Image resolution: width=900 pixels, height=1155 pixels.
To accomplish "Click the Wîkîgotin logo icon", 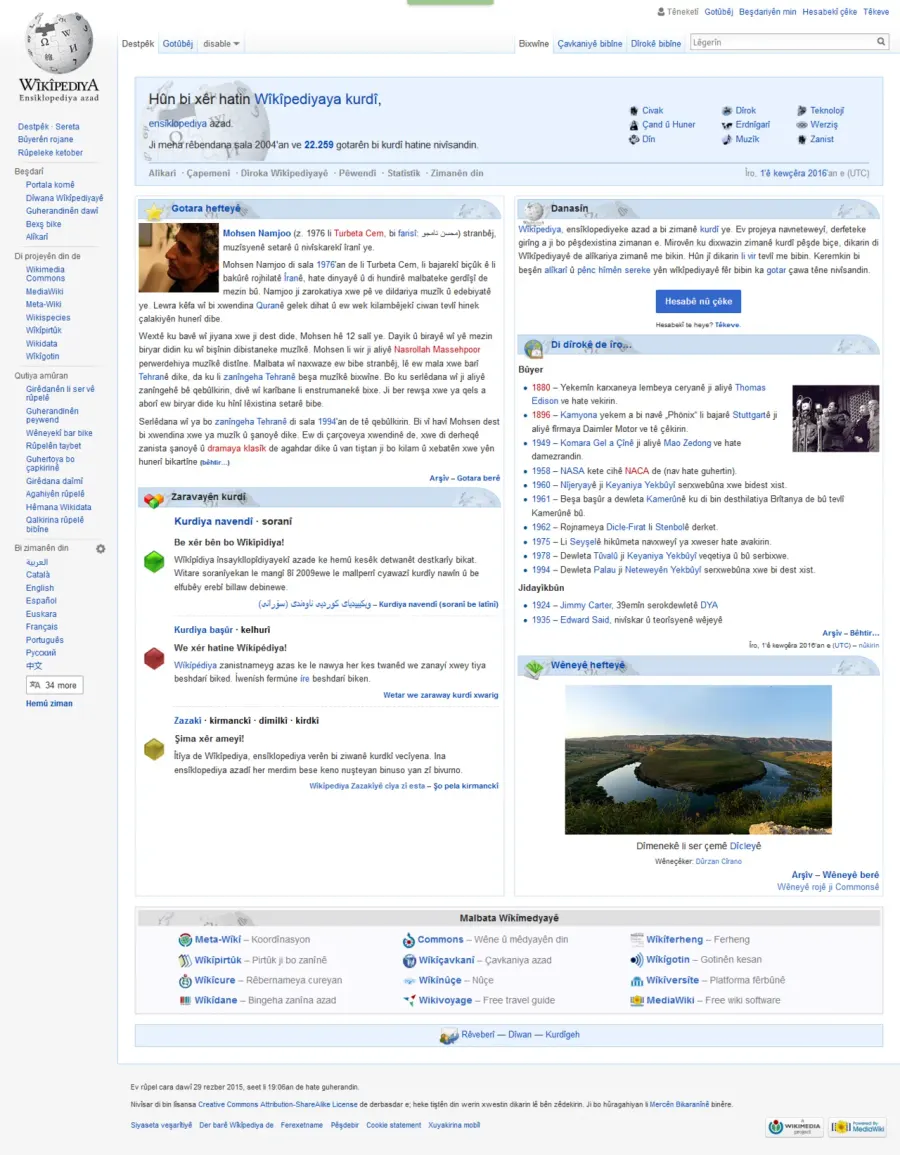I will [x=637, y=960].
